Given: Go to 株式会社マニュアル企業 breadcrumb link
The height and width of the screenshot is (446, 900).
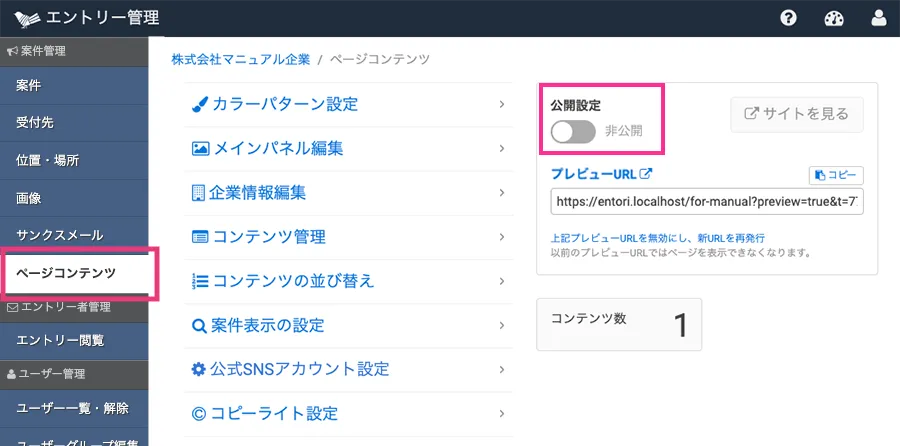Looking at the screenshot, I should coord(241,60).
